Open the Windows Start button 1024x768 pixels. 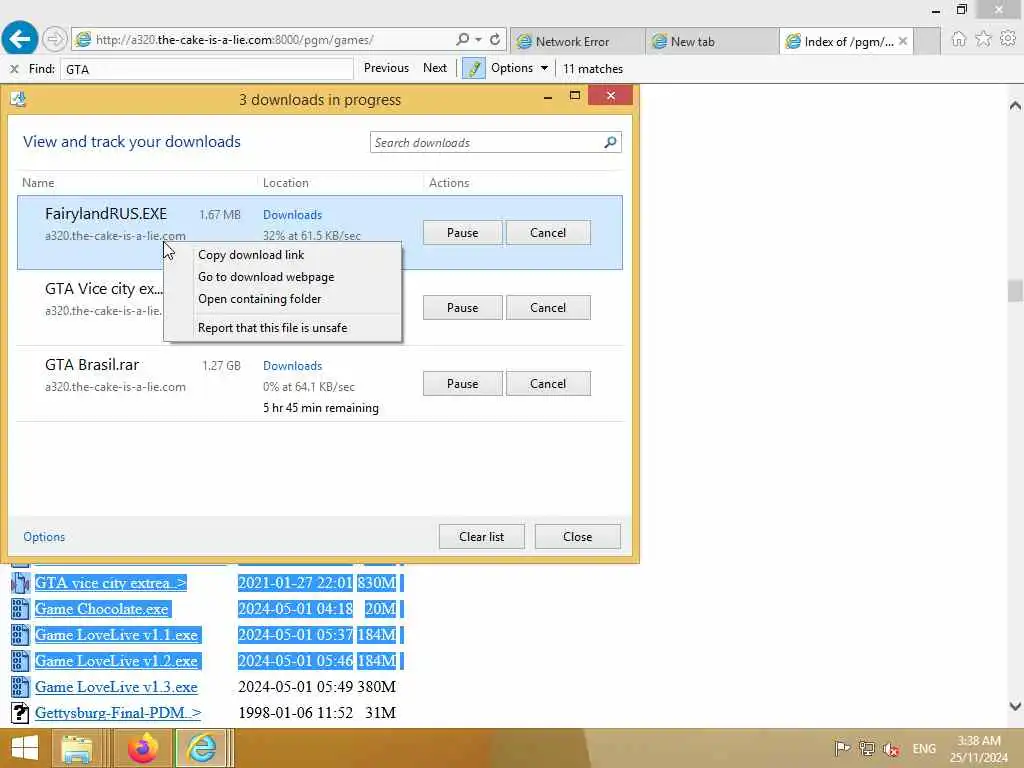click(x=25, y=748)
